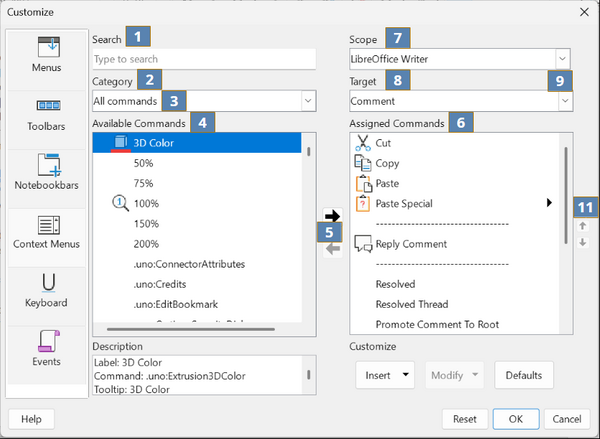Click the right arrow add command icon
This screenshot has height=439, width=600.
click(333, 216)
